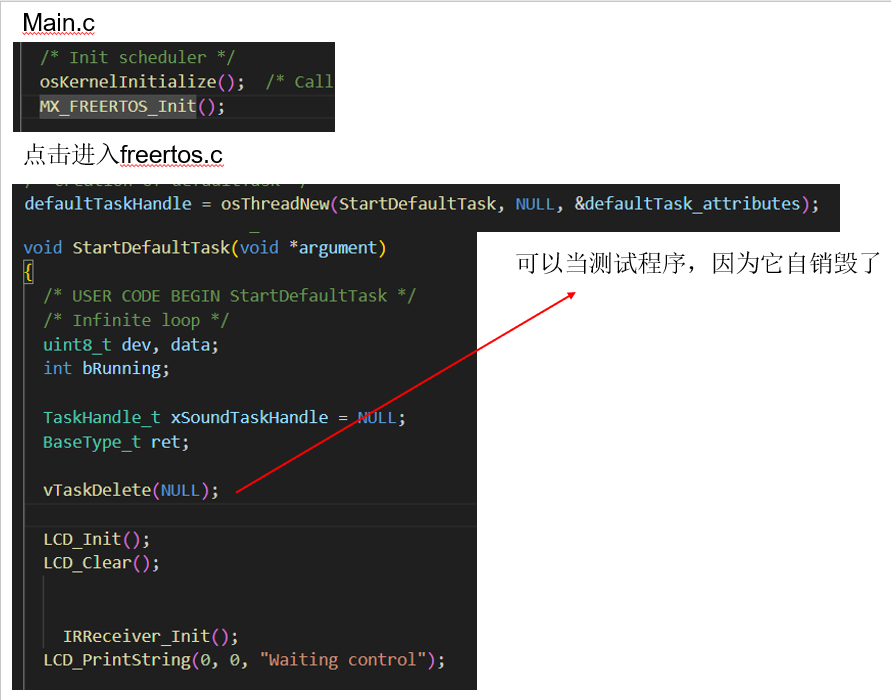
Task: Click the Chinese annotation '可以当测试程序'
Action: point(601,264)
